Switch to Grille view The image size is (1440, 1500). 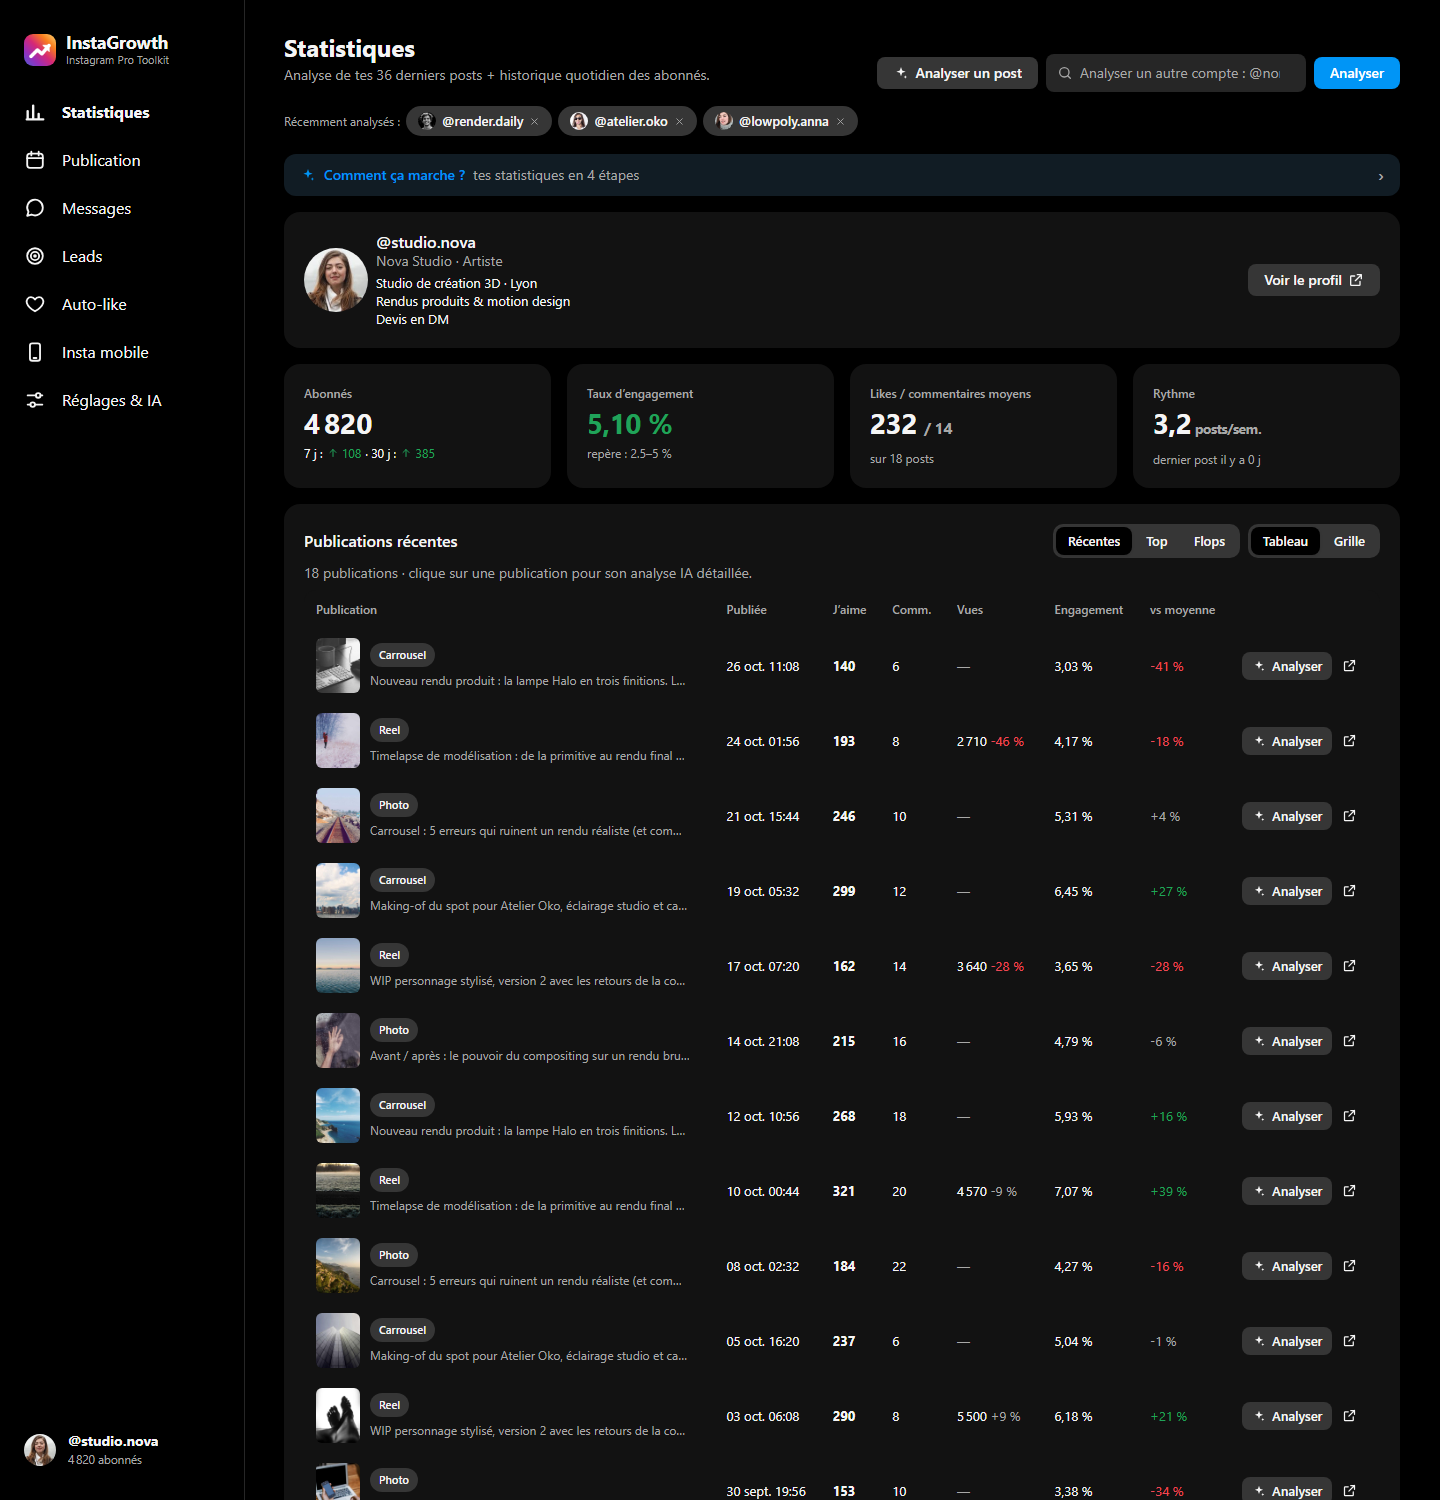click(1349, 542)
